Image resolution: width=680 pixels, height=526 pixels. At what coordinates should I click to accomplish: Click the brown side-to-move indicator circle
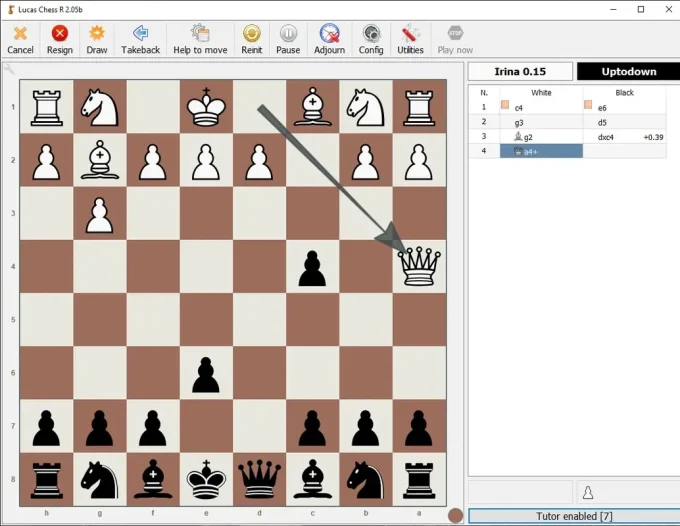pos(455,515)
